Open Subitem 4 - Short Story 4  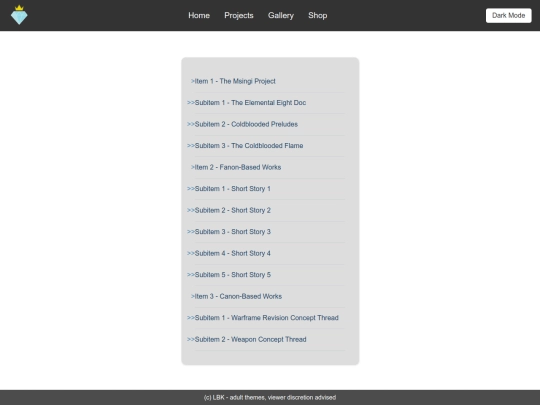(232, 253)
